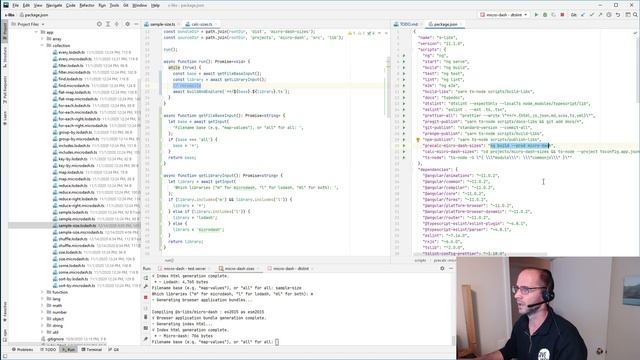Collapse the collection folder
The width and height of the screenshot is (640, 360).
[42, 45]
